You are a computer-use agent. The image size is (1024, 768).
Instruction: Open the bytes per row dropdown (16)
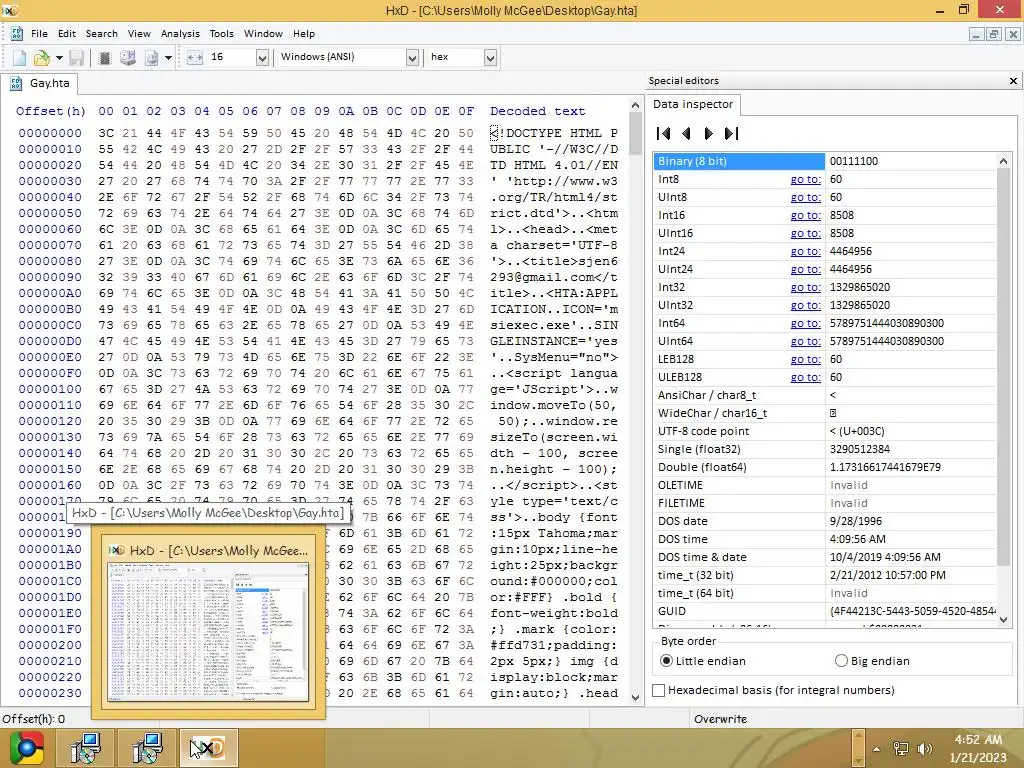[262, 58]
